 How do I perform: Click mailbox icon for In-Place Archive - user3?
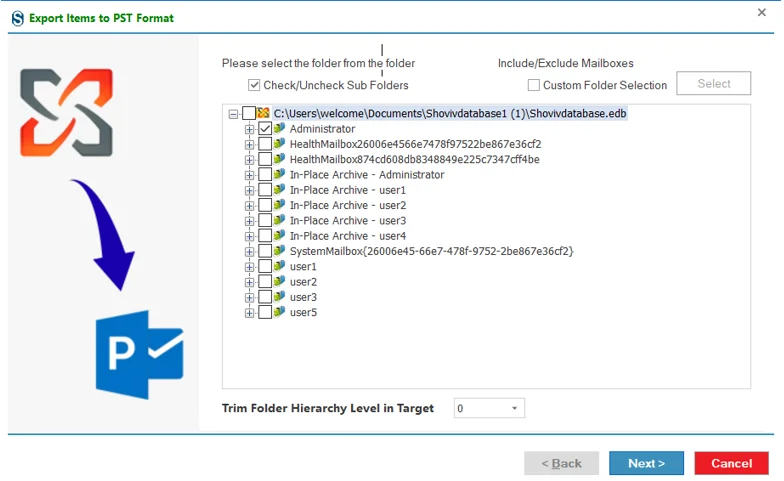click(x=280, y=220)
